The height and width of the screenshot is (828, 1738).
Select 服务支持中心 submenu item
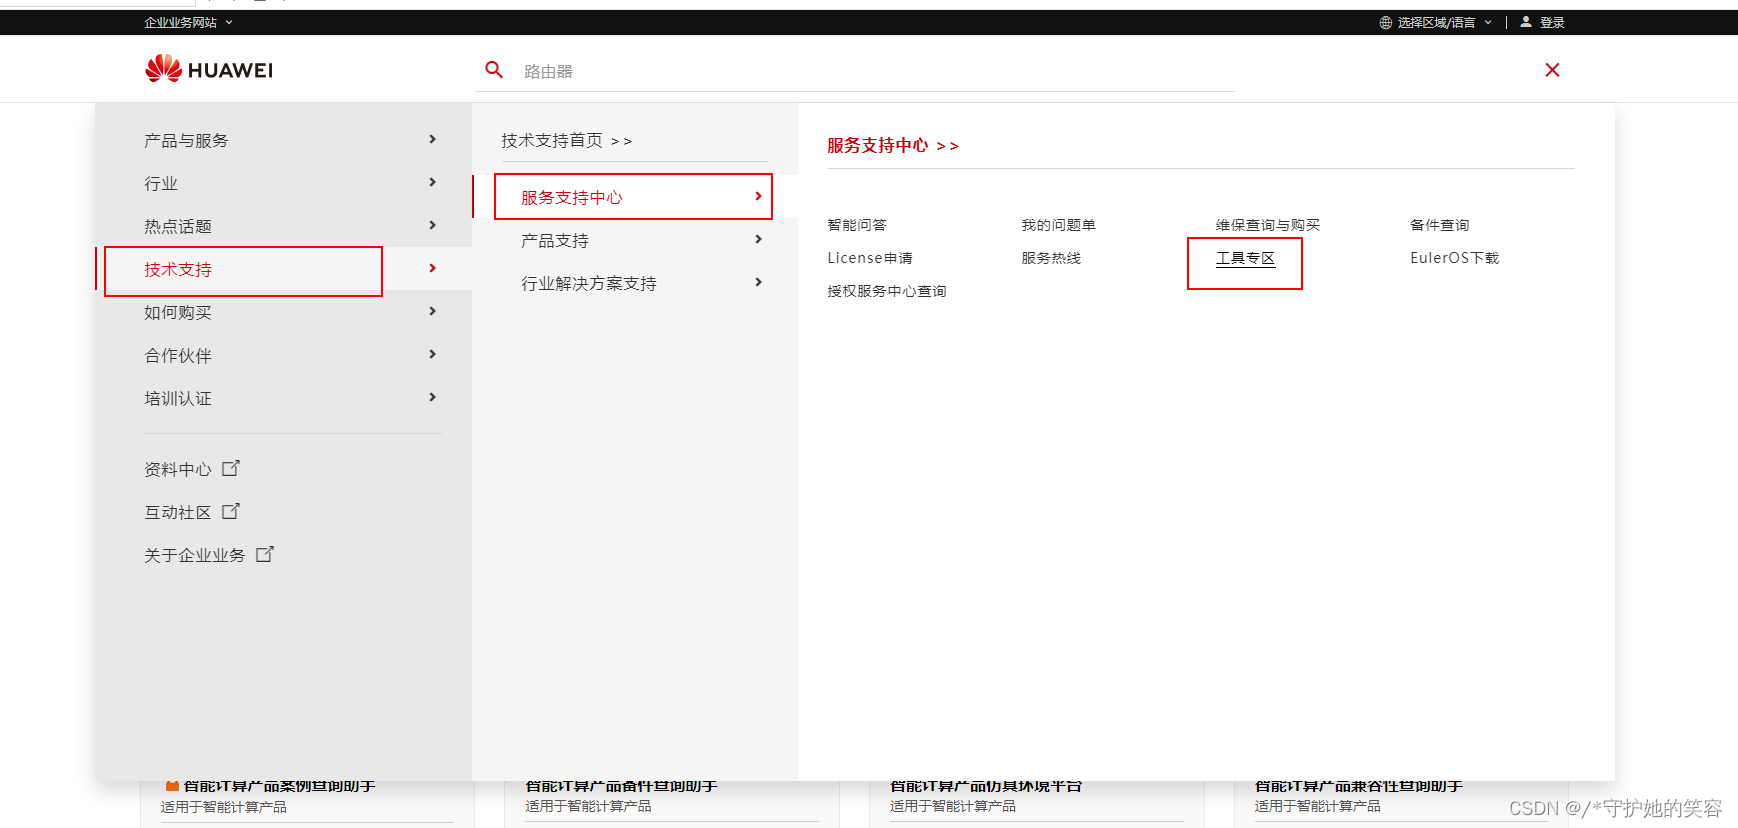572,198
